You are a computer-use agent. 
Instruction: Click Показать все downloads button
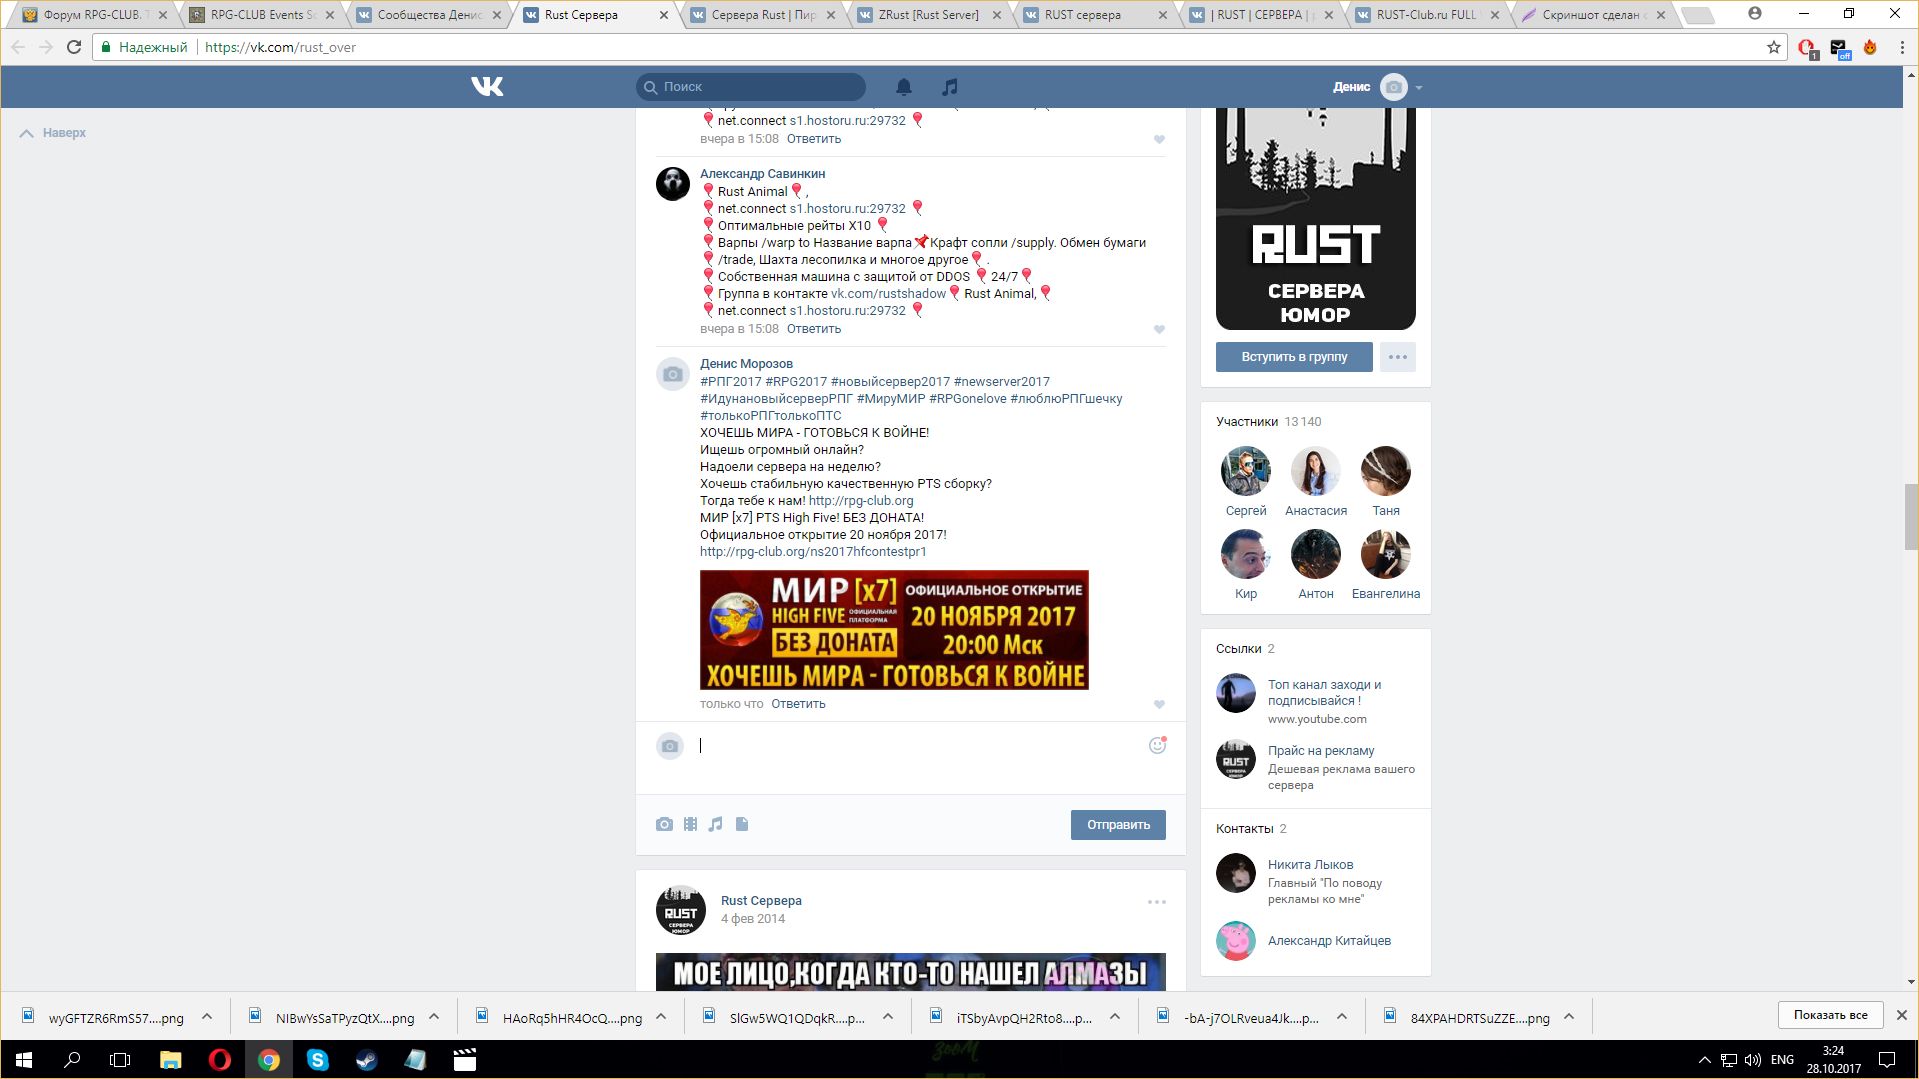point(1830,1015)
